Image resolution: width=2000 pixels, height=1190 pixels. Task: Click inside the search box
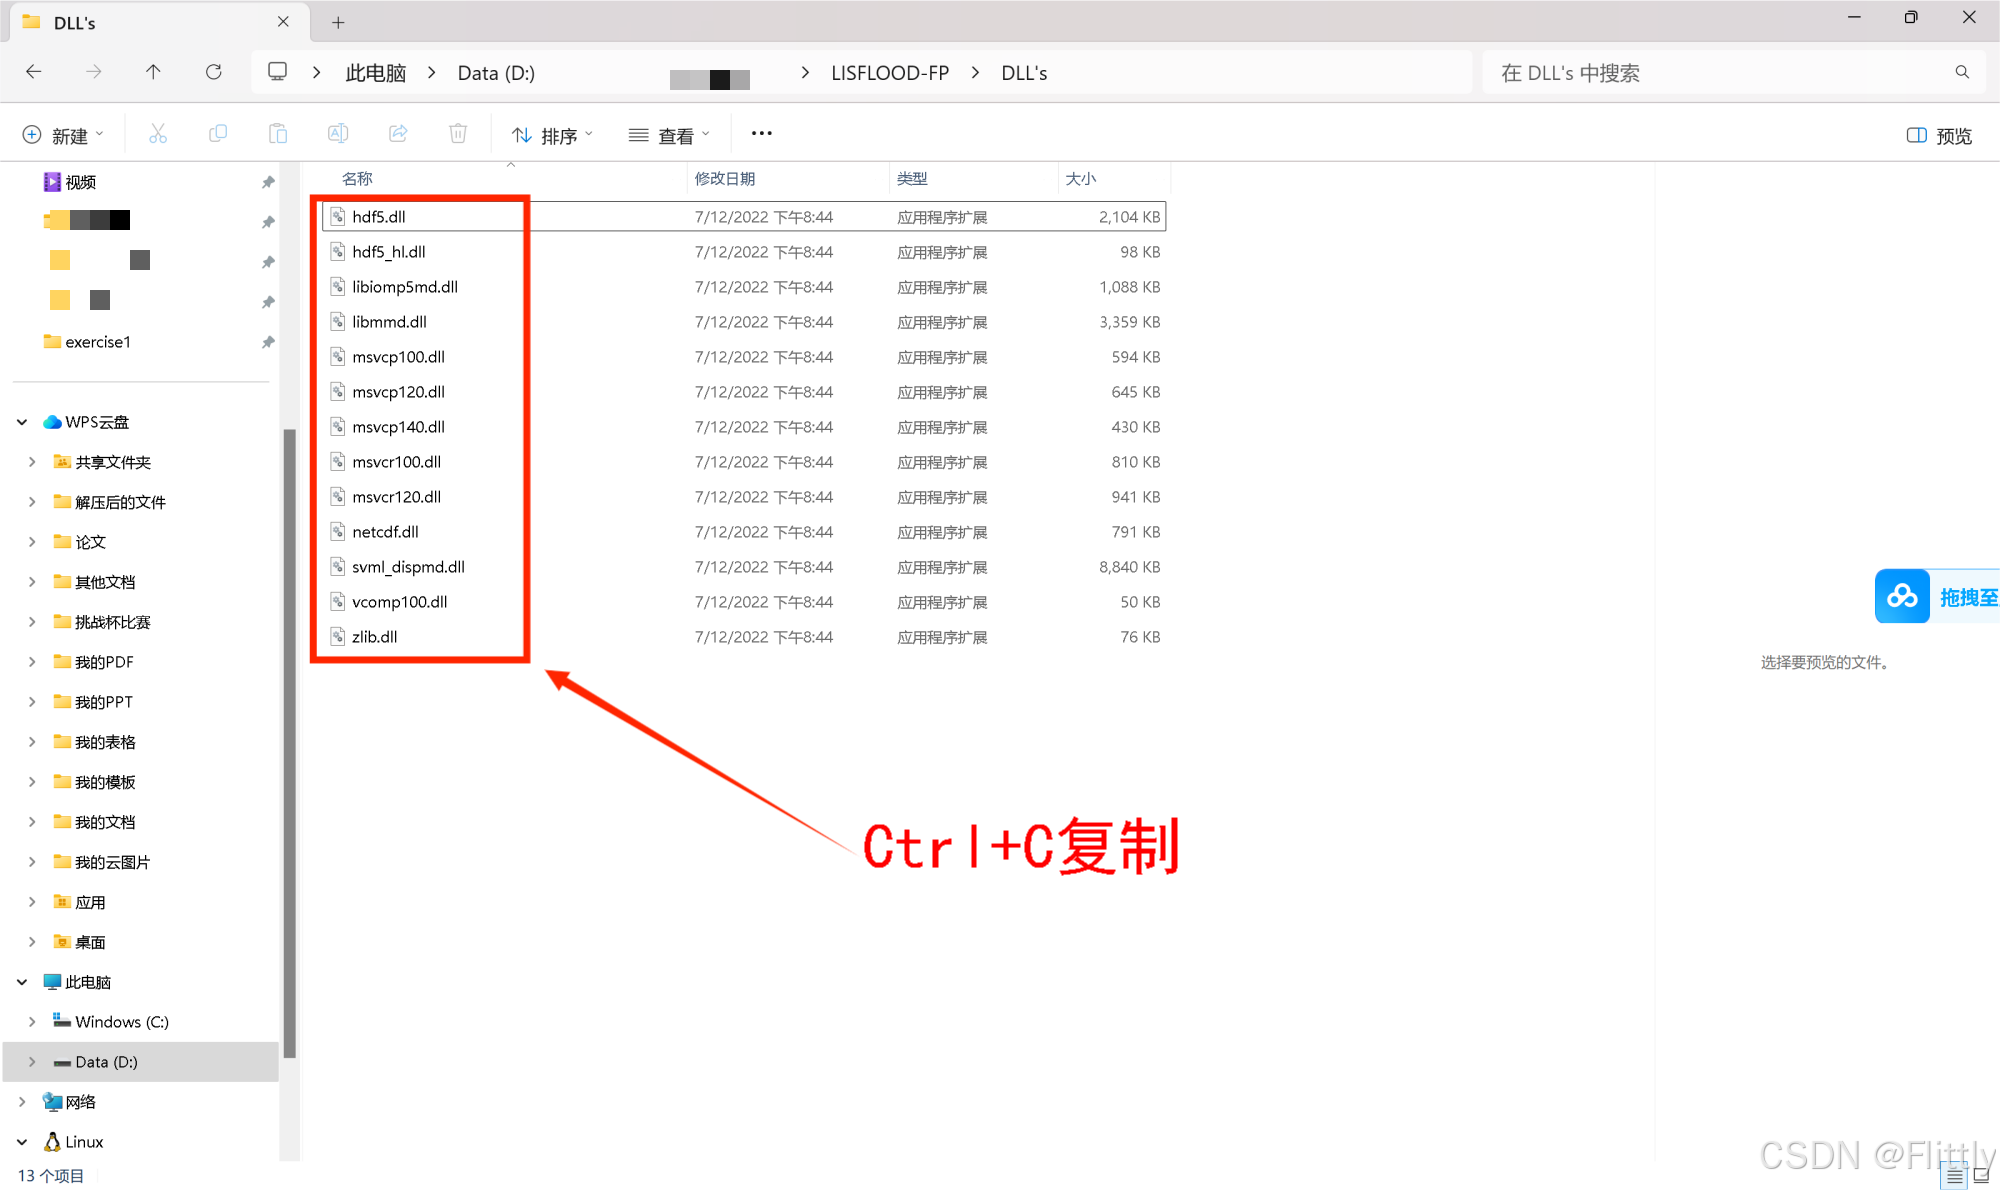(x=1700, y=71)
